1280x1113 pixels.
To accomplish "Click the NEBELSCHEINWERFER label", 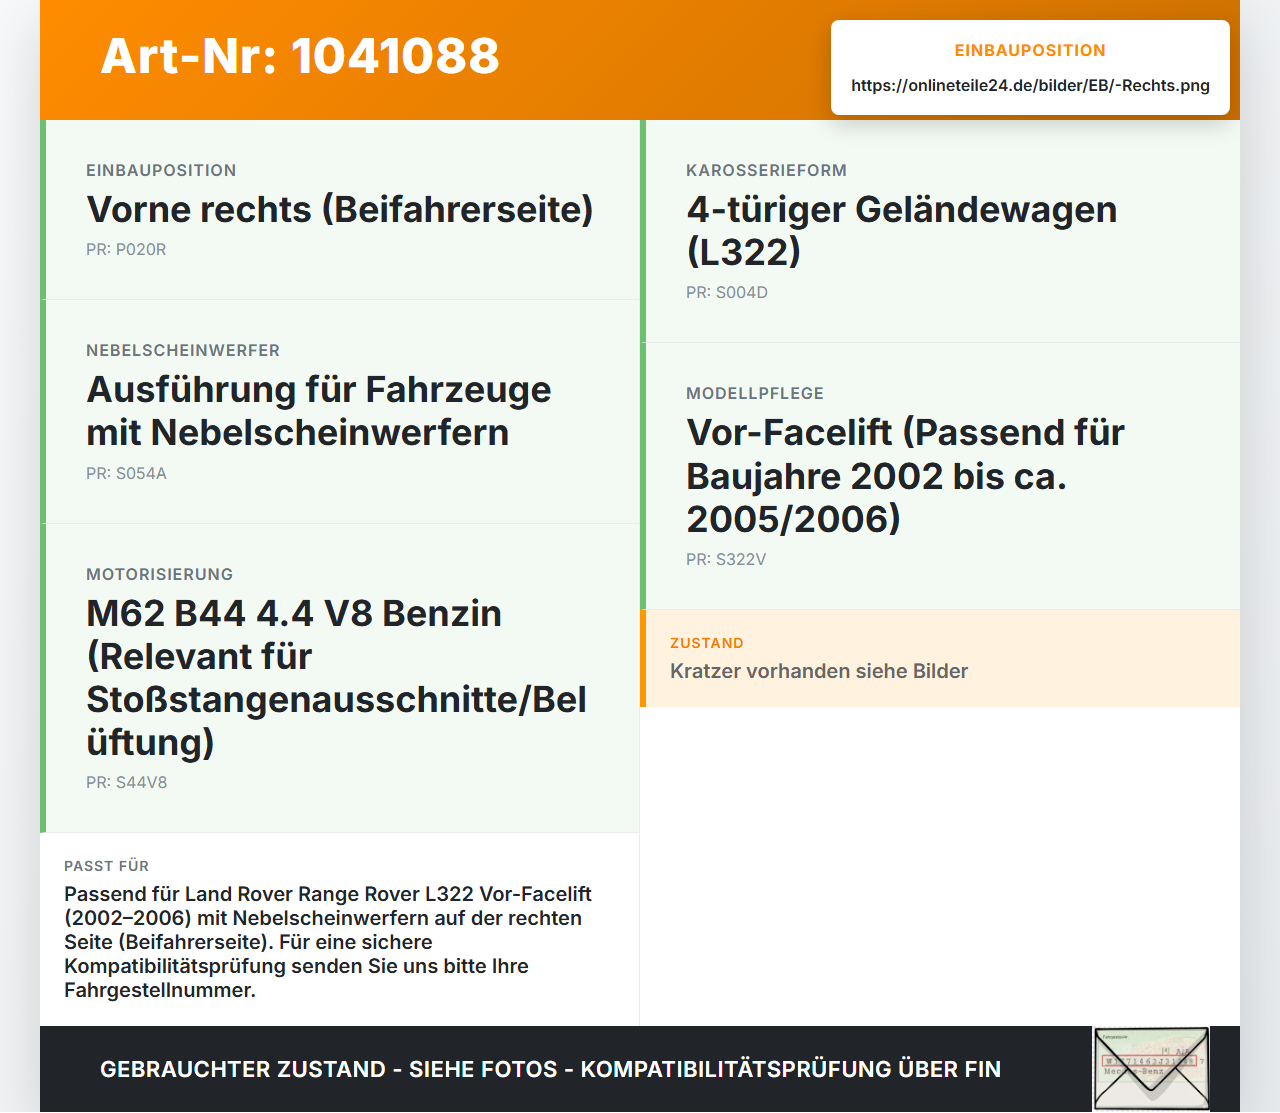I will tap(183, 351).
